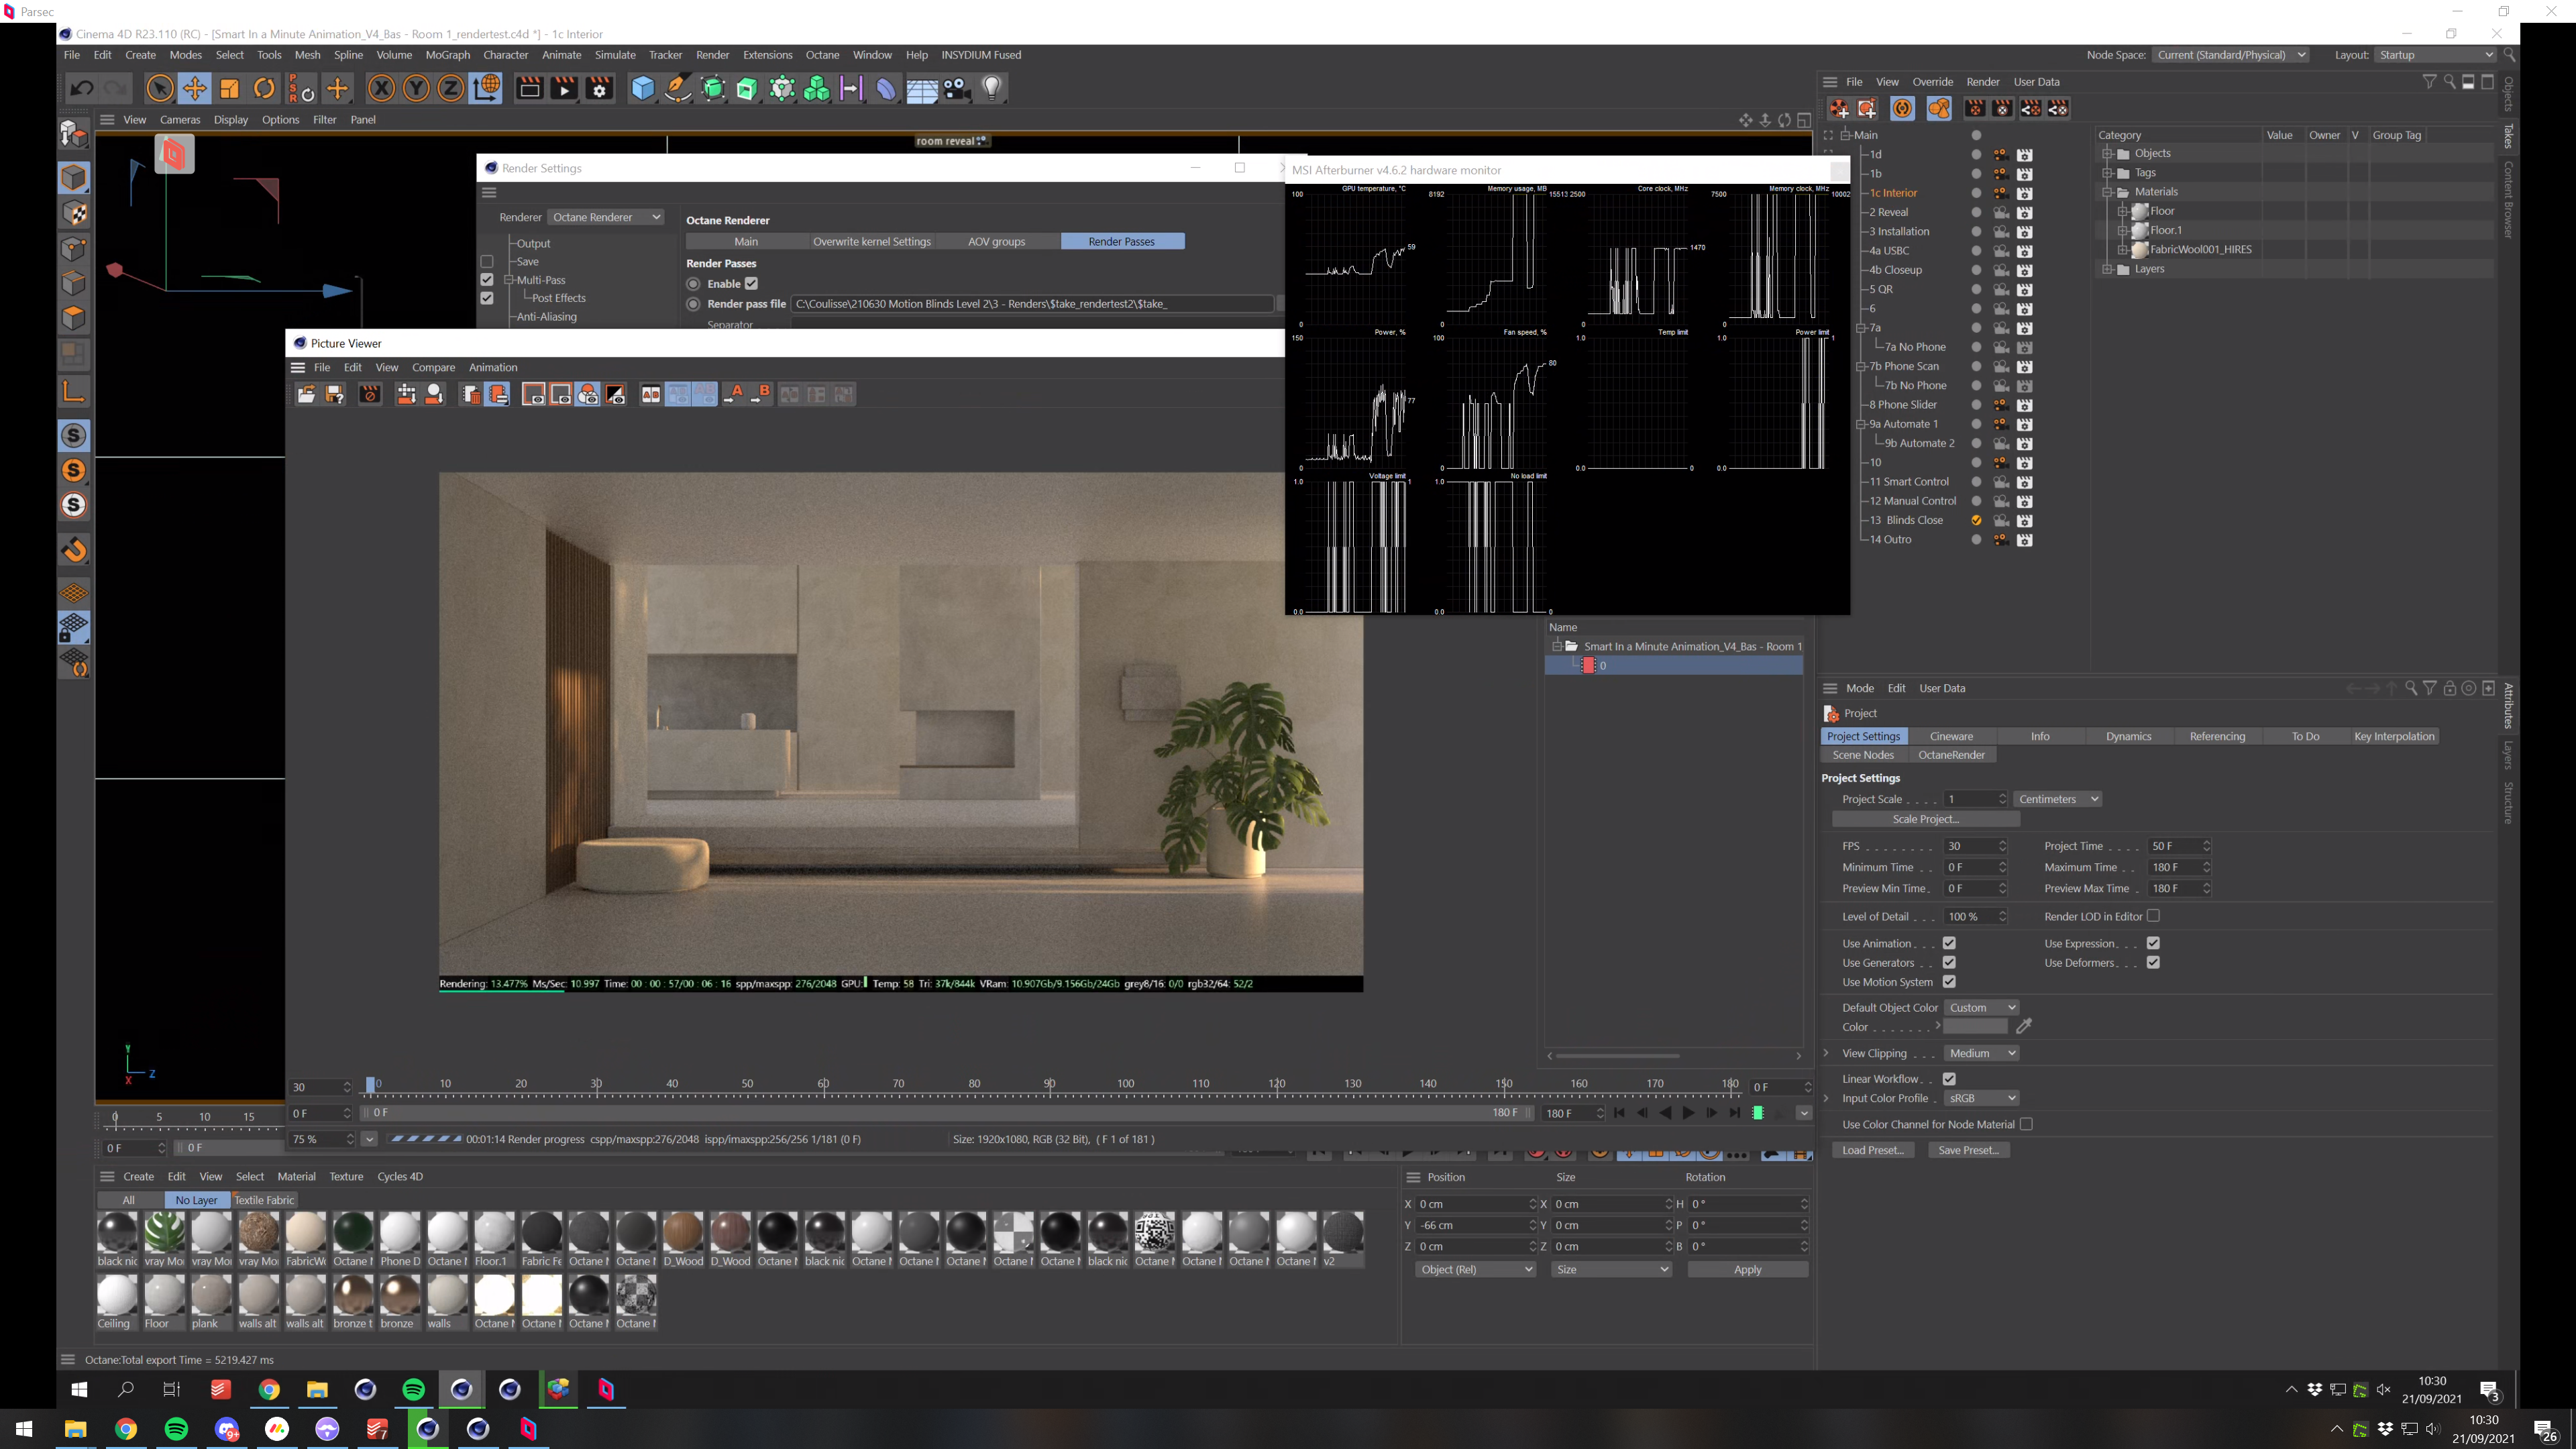Screen dimensions: 2576x1449
Task: Click the default object Color swatch
Action: click(1975, 1027)
